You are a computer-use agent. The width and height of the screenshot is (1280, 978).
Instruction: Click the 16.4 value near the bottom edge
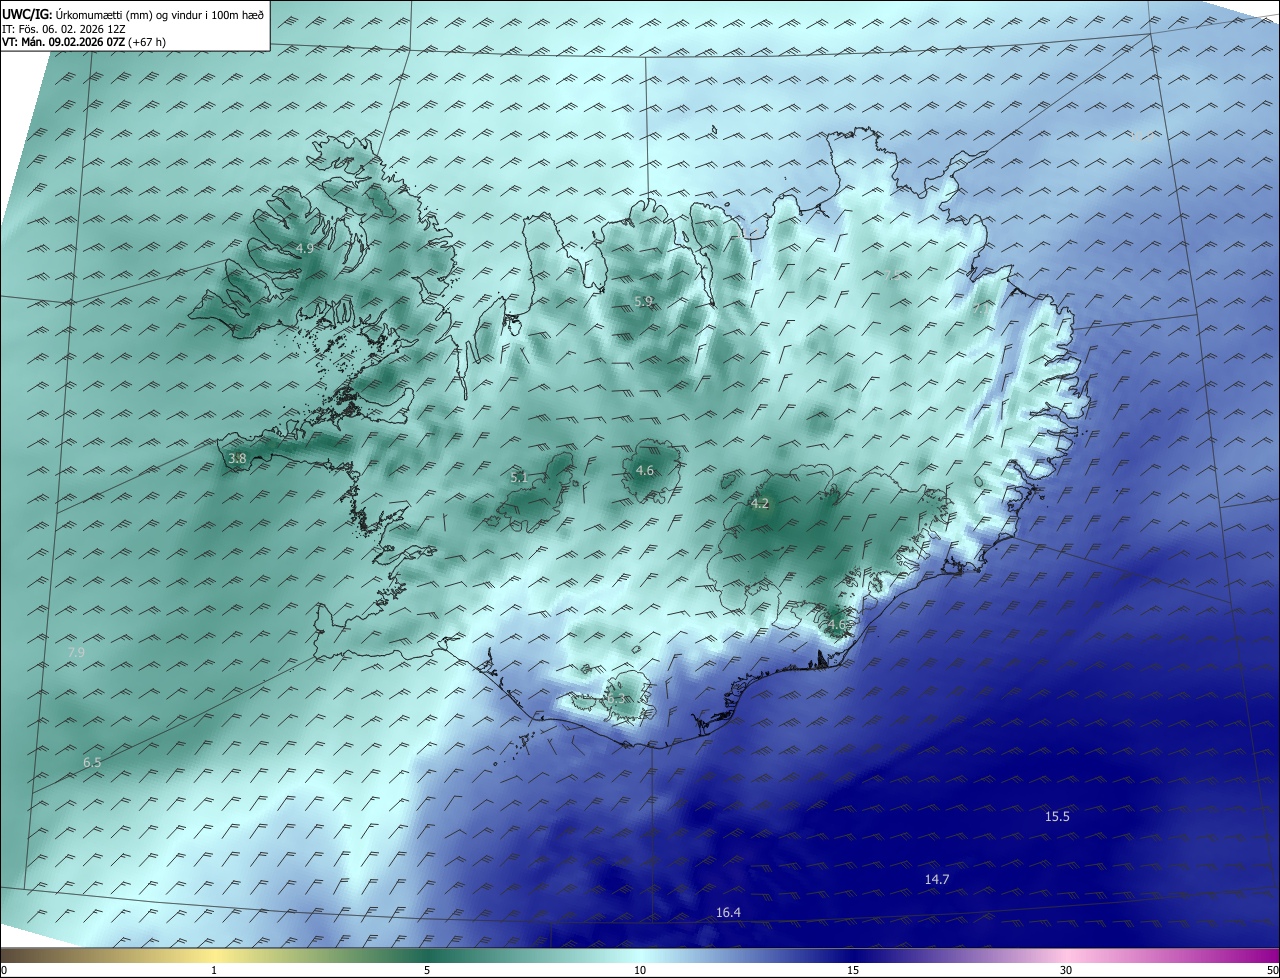(728, 913)
